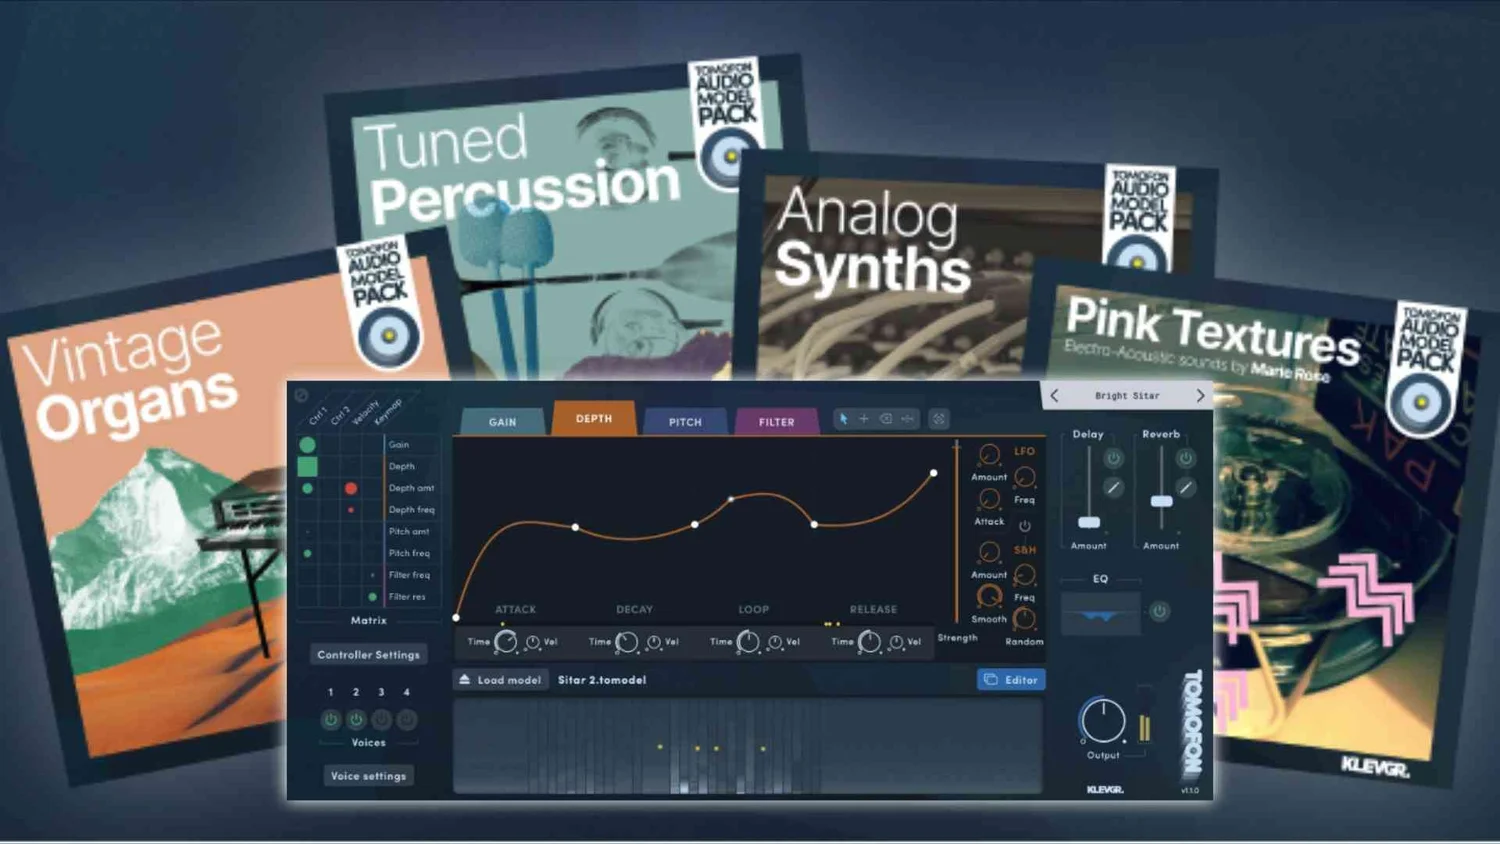The width and height of the screenshot is (1500, 844).
Task: Click the eject icon on Load model
Action: (x=466, y=679)
